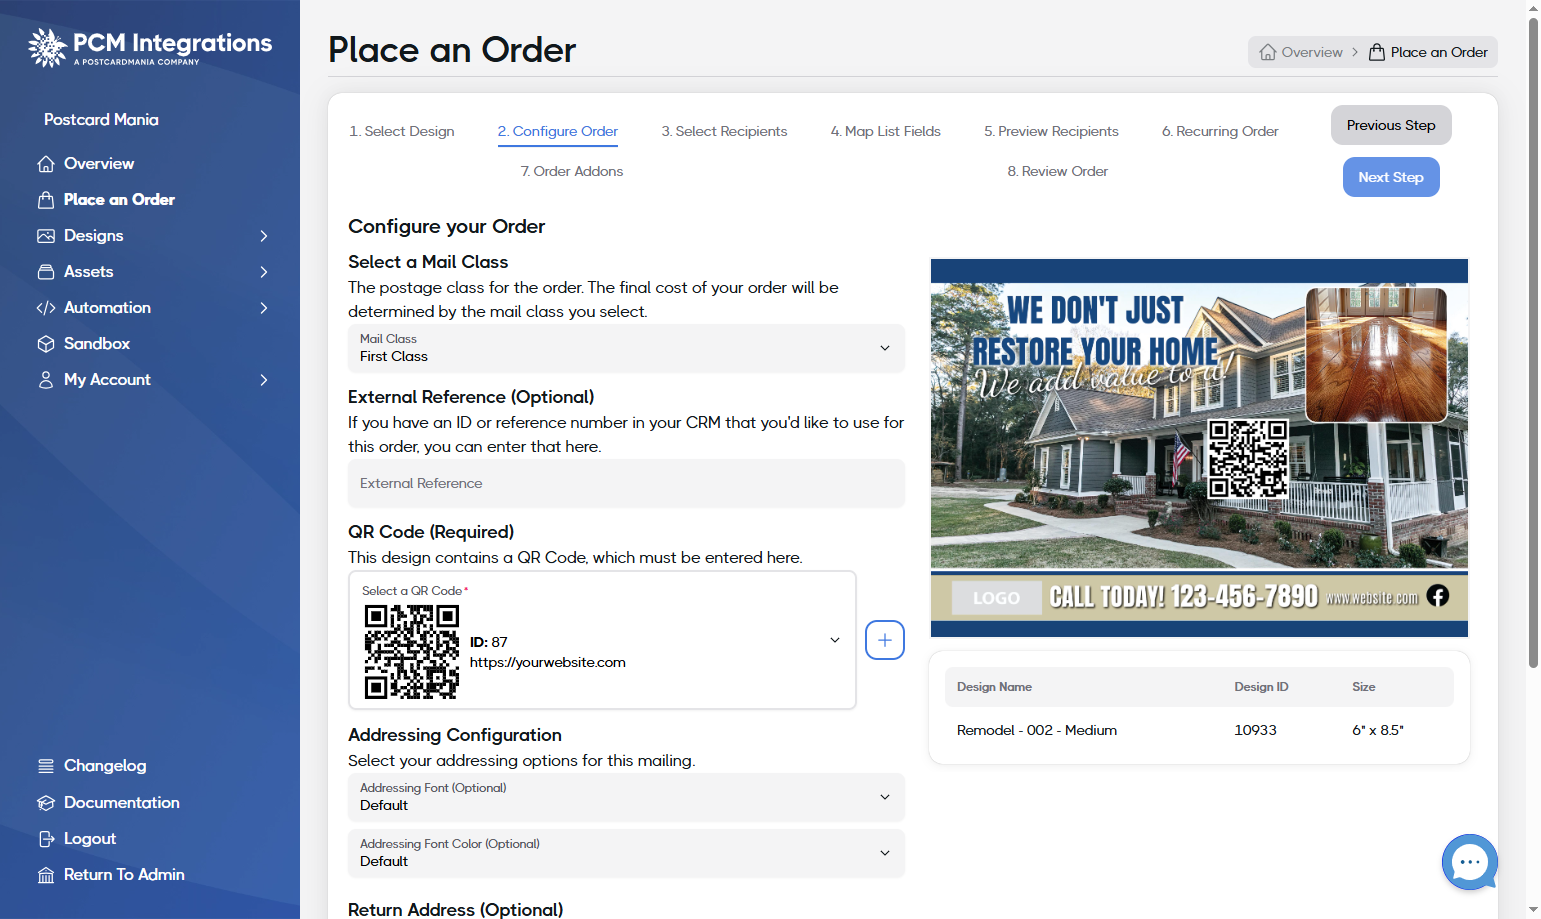
Task: Click the QR code thumbnail in selector
Action: click(x=412, y=651)
